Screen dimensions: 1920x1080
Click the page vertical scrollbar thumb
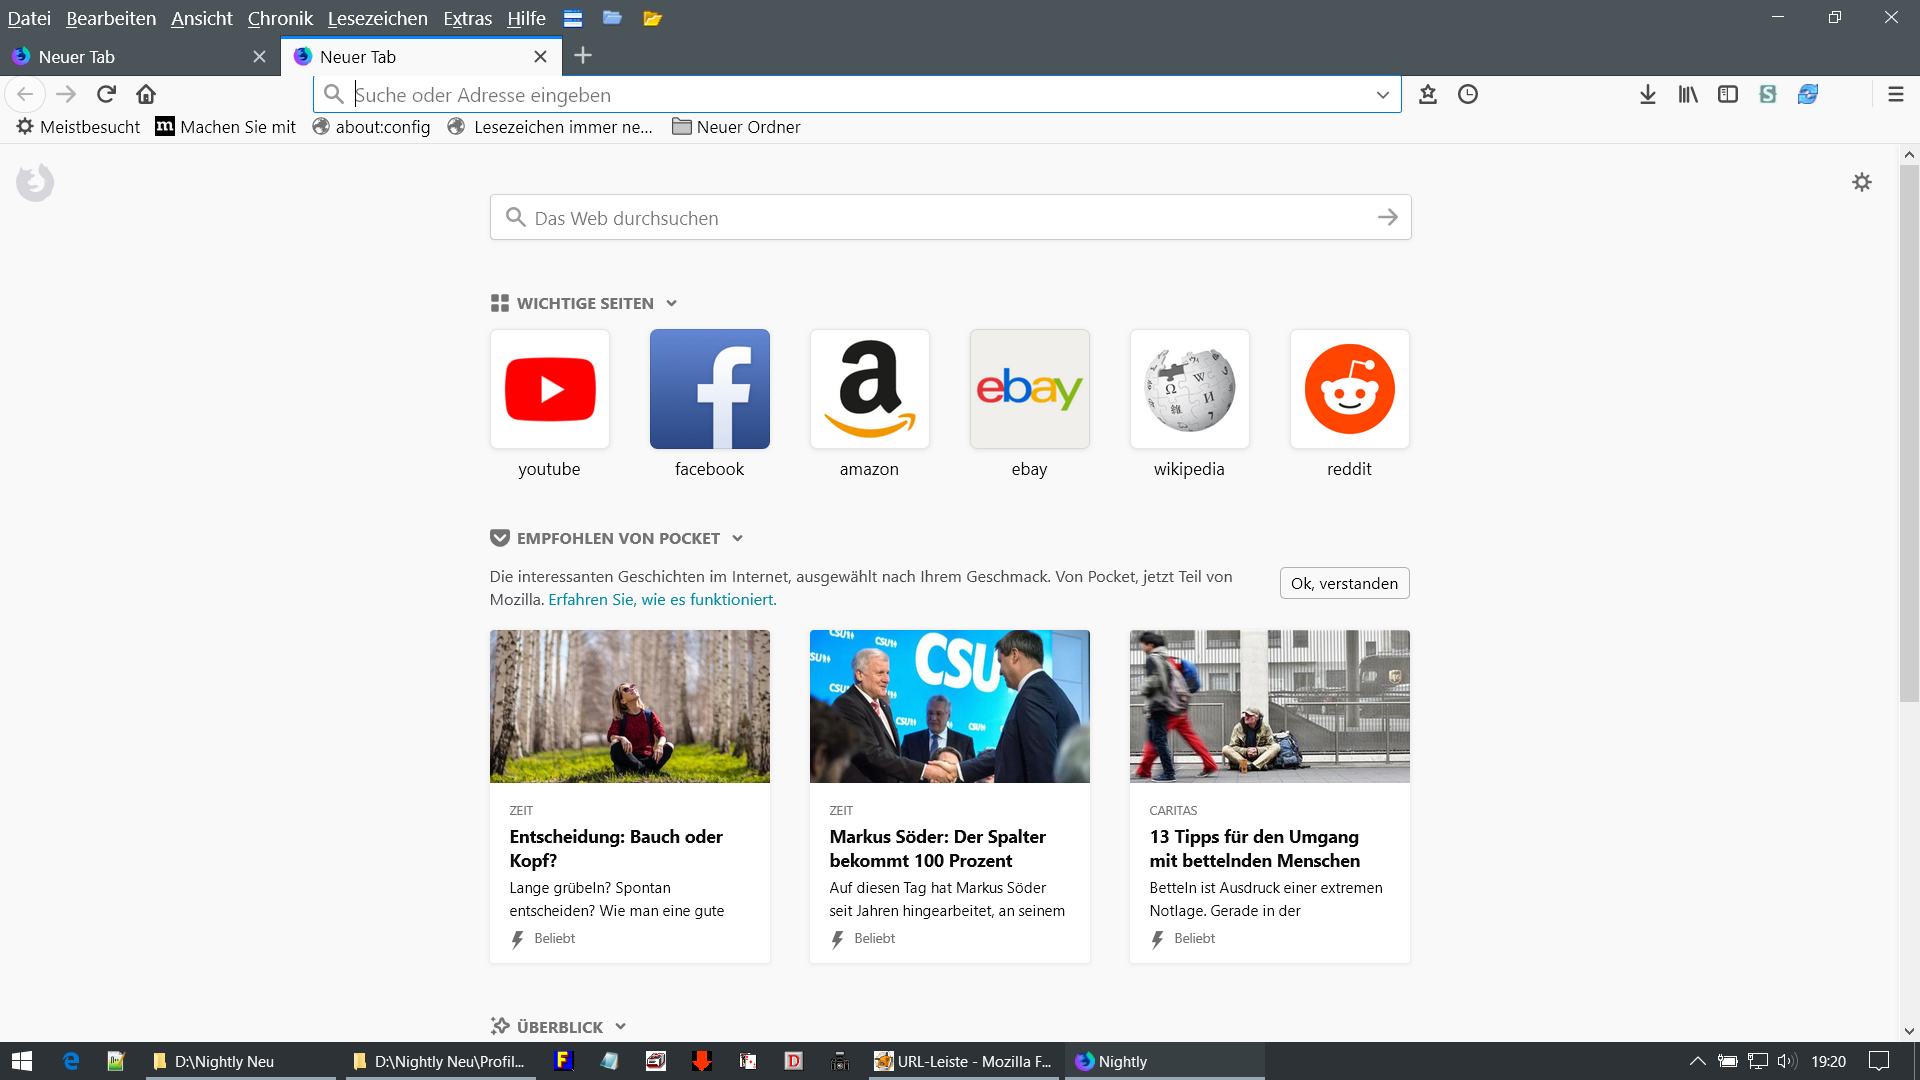(x=1909, y=430)
